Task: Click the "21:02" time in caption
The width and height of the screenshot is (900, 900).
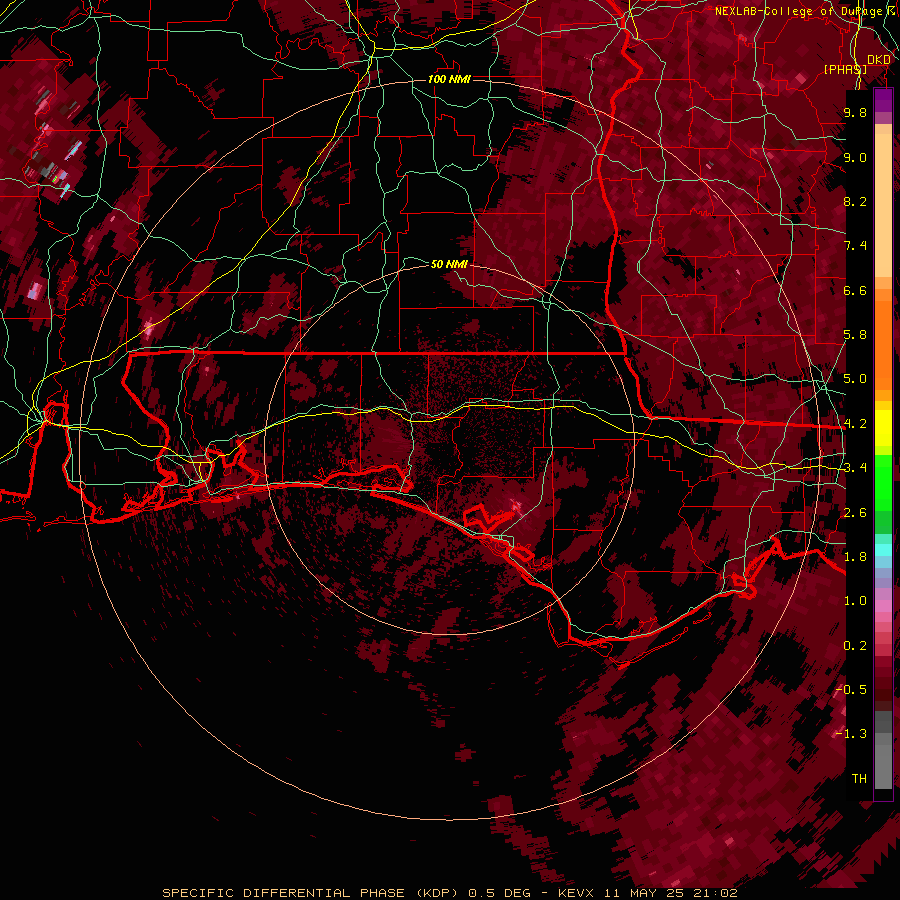Action: 714,893
